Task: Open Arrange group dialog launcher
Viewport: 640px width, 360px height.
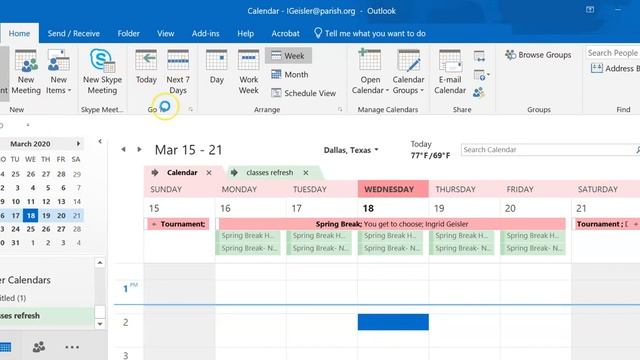Action: (340, 109)
